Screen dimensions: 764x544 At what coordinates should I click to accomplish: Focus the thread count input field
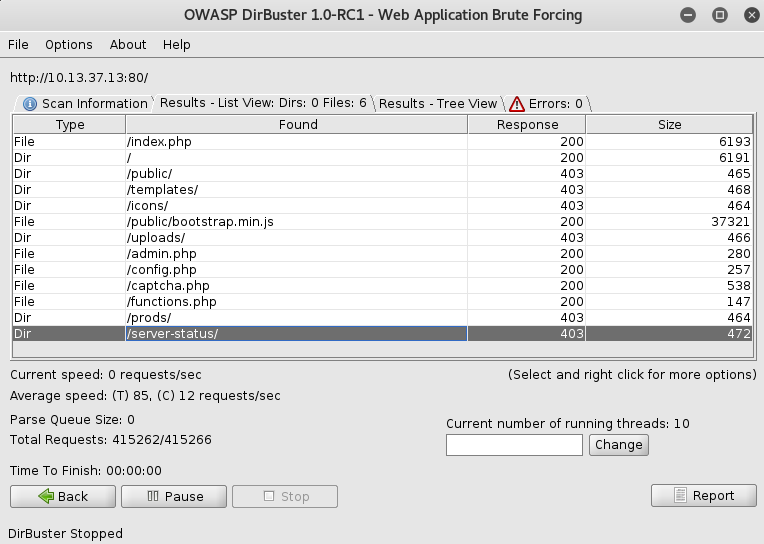[514, 445]
